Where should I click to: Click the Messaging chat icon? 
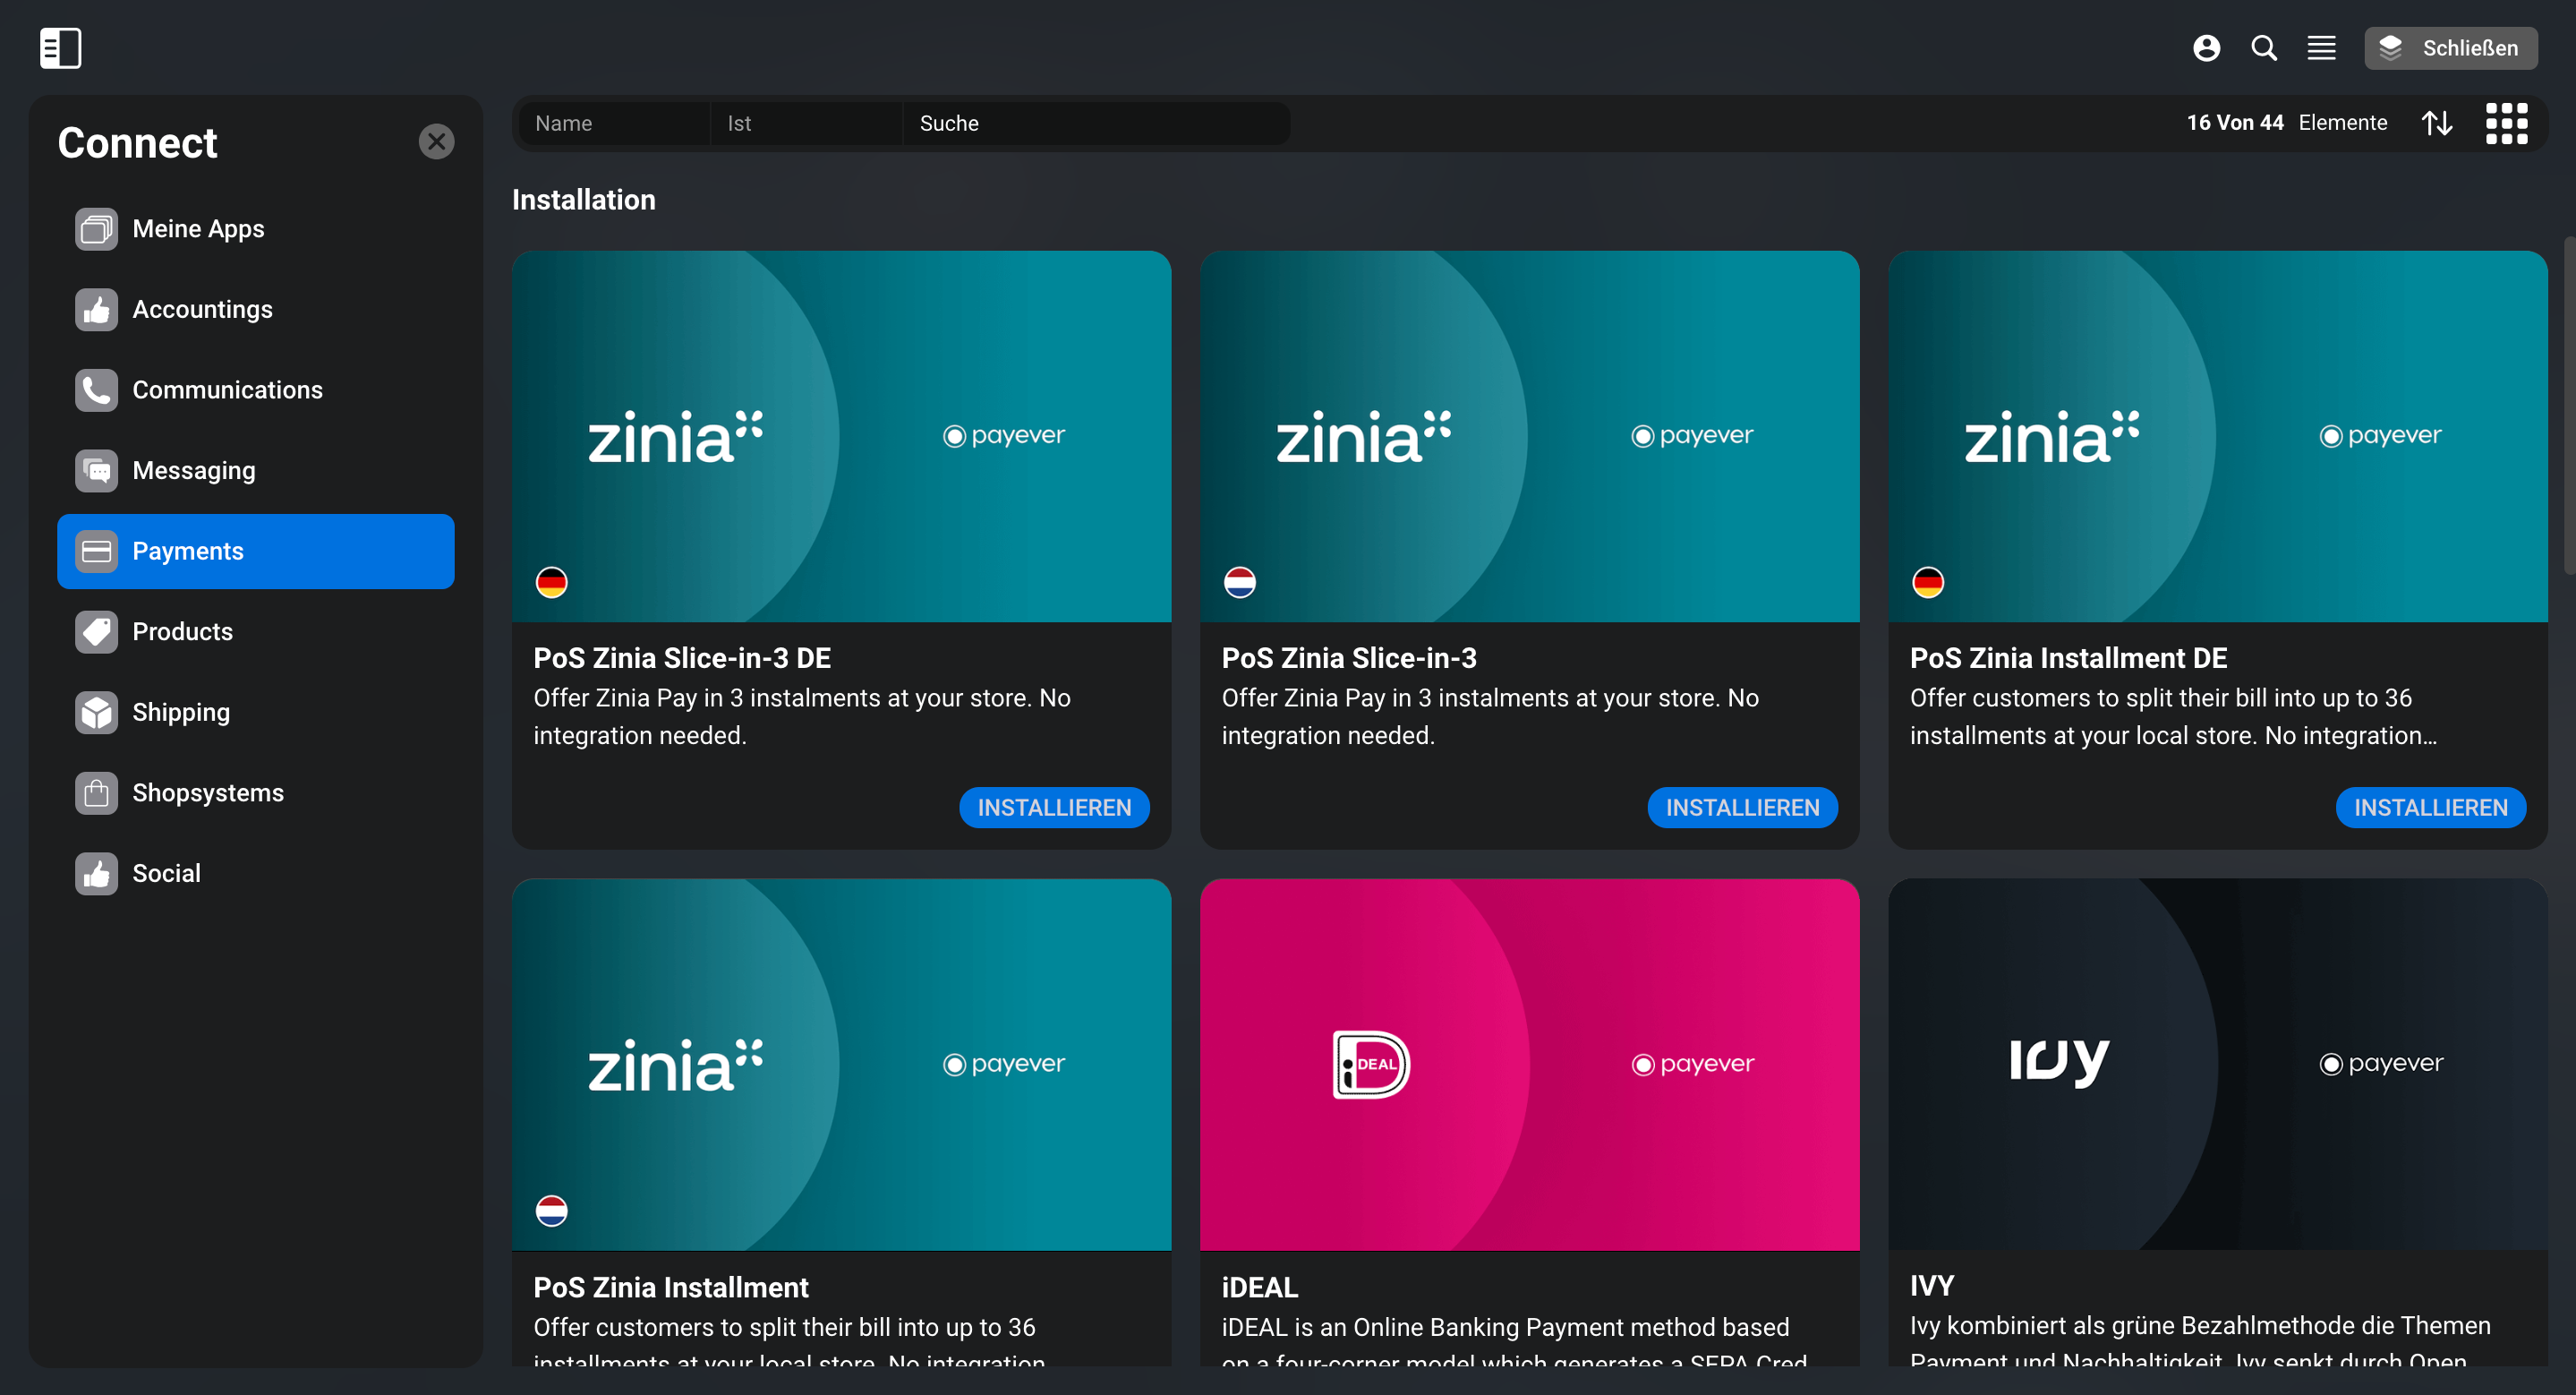(96, 471)
